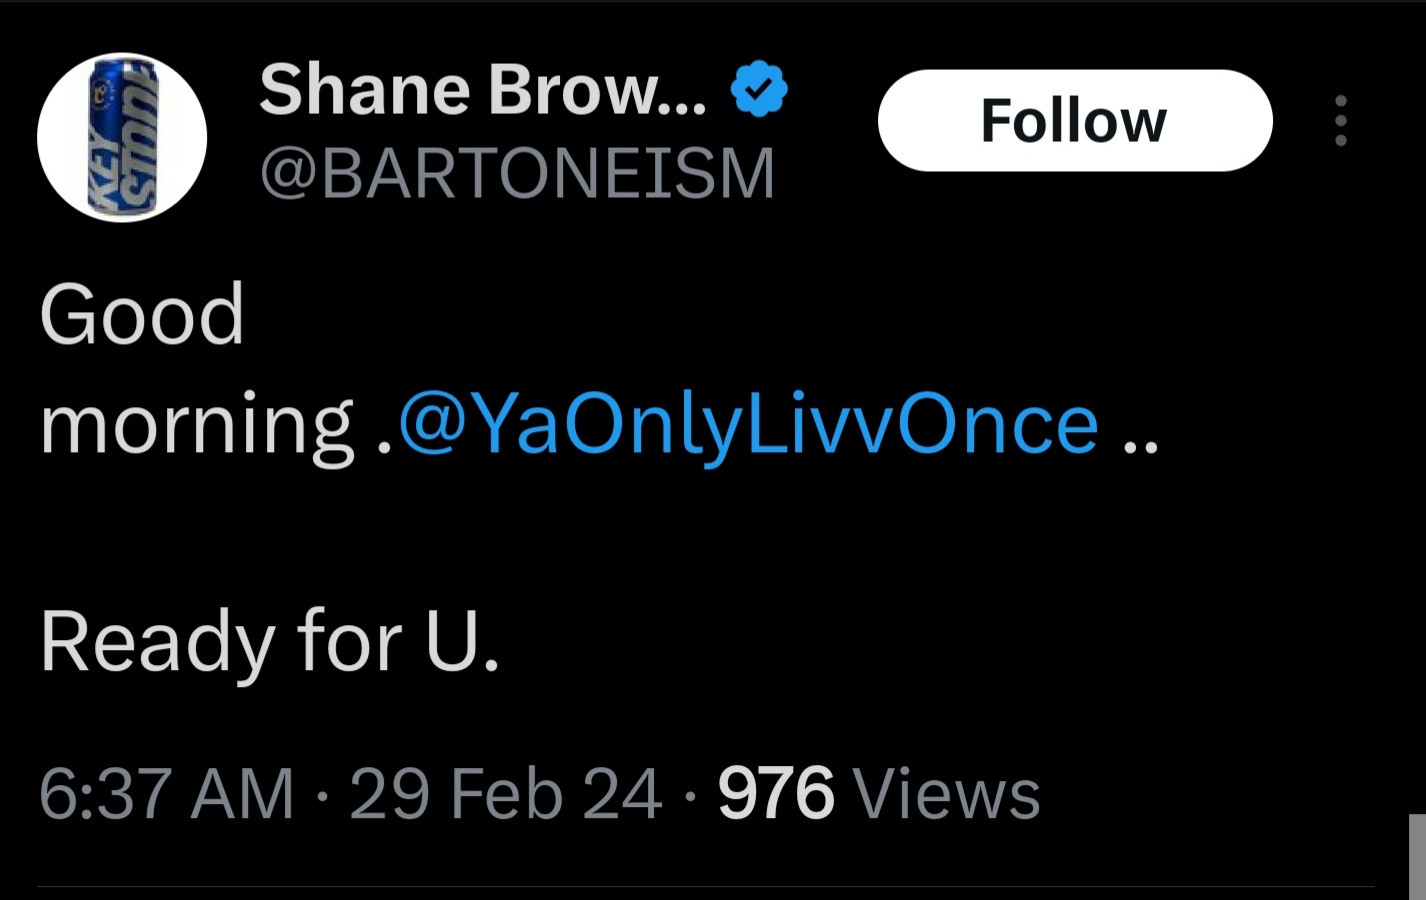Click the word "for" in the tweet
This screenshot has height=900, width=1426.
[349, 642]
